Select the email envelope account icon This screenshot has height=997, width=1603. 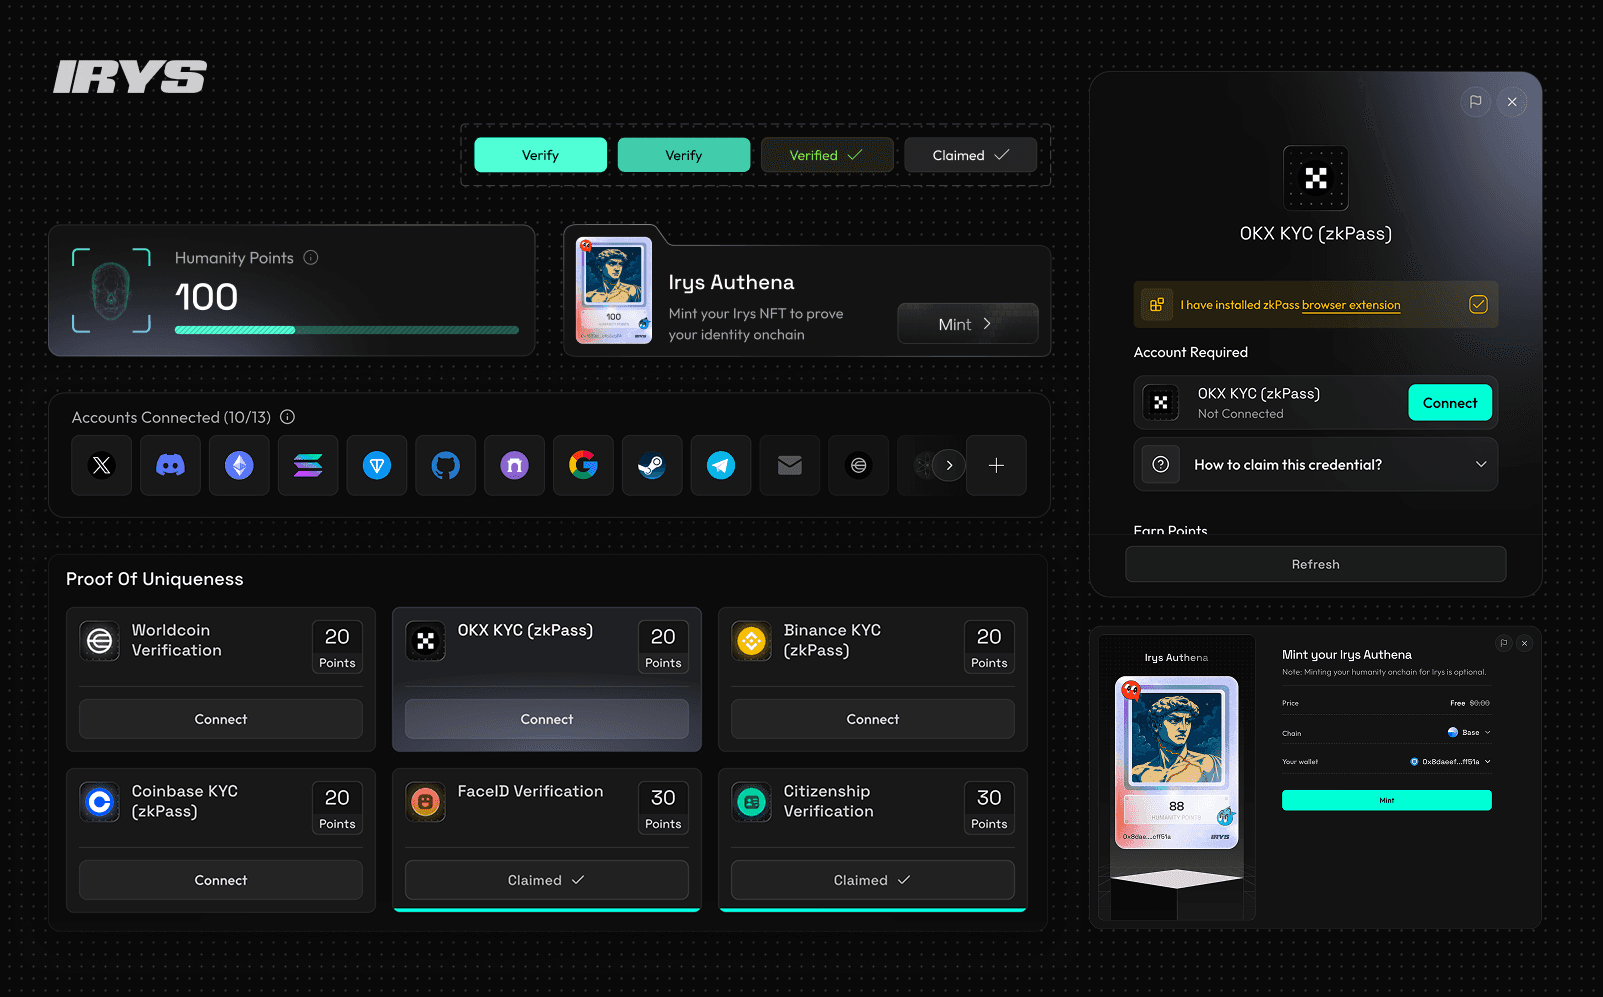[790, 465]
